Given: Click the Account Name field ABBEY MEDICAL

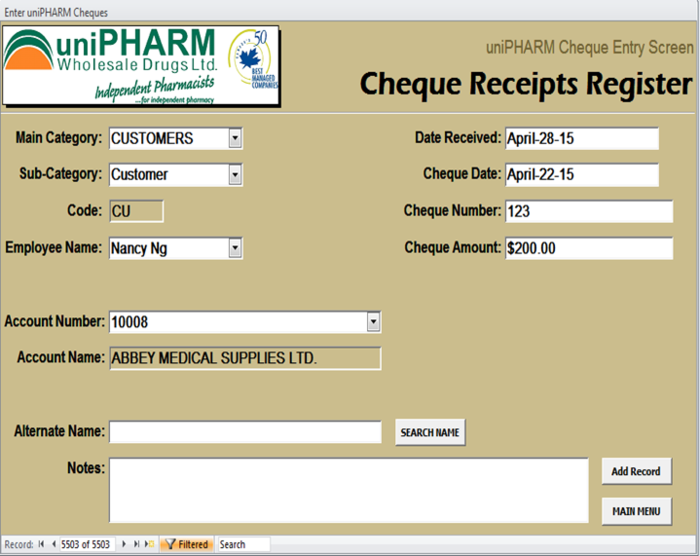Looking at the screenshot, I should point(246,358).
